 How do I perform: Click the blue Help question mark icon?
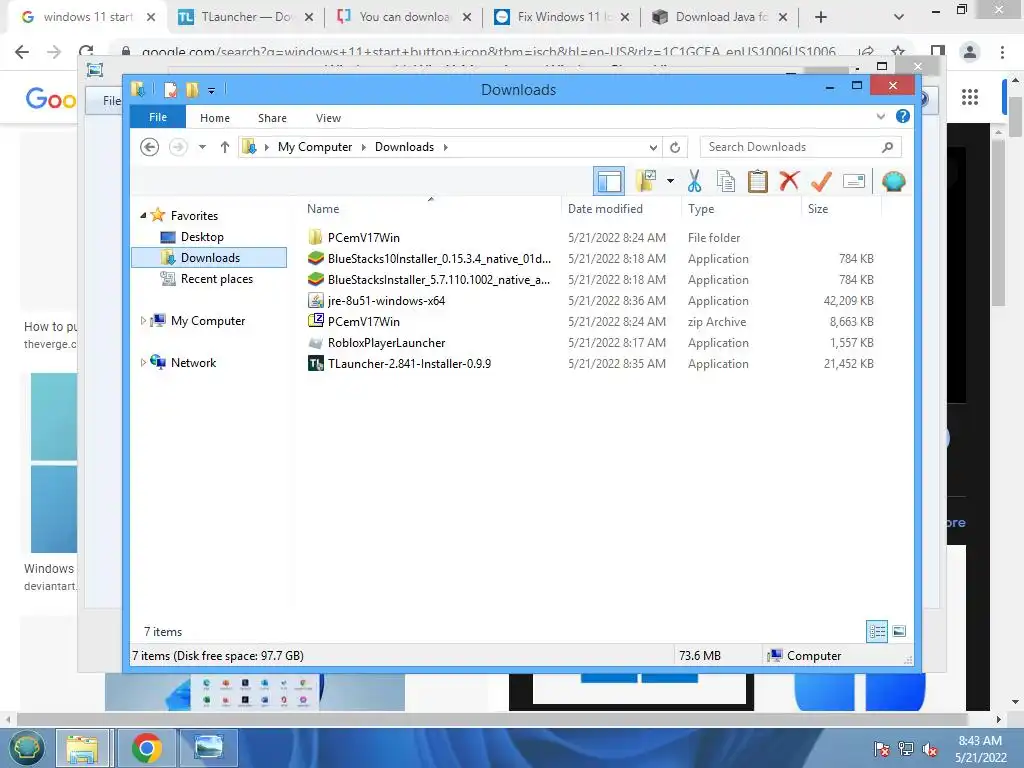coord(903,116)
